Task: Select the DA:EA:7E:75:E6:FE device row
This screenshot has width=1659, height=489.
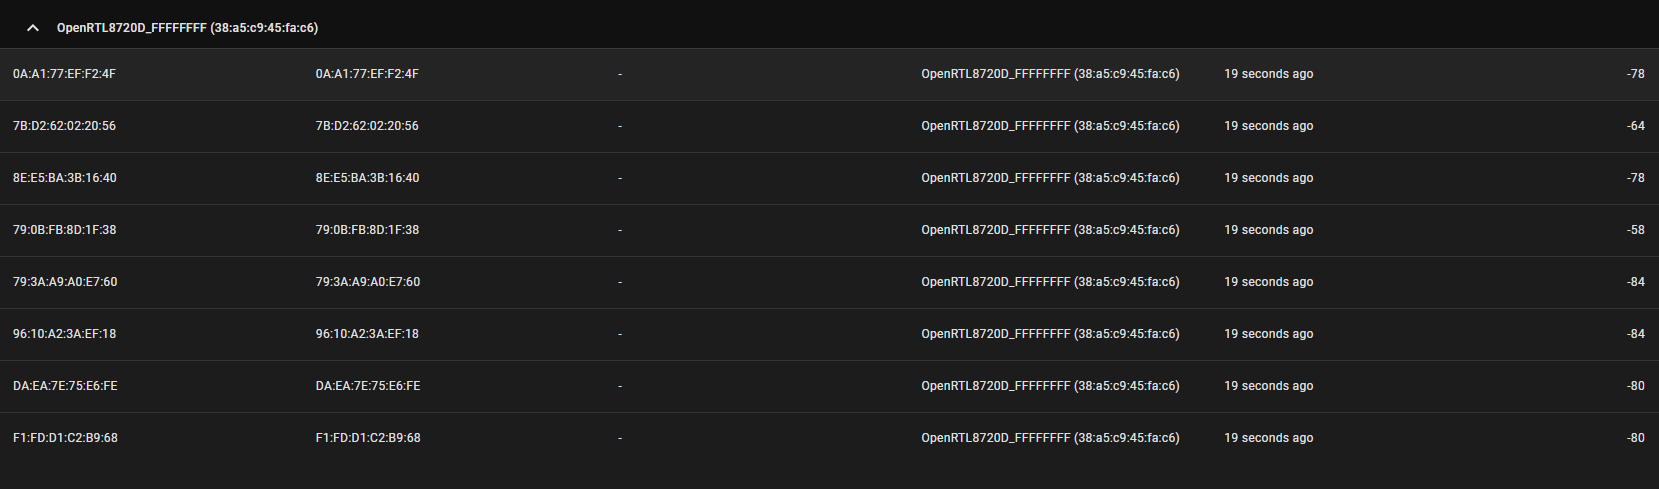Action: [x=65, y=386]
